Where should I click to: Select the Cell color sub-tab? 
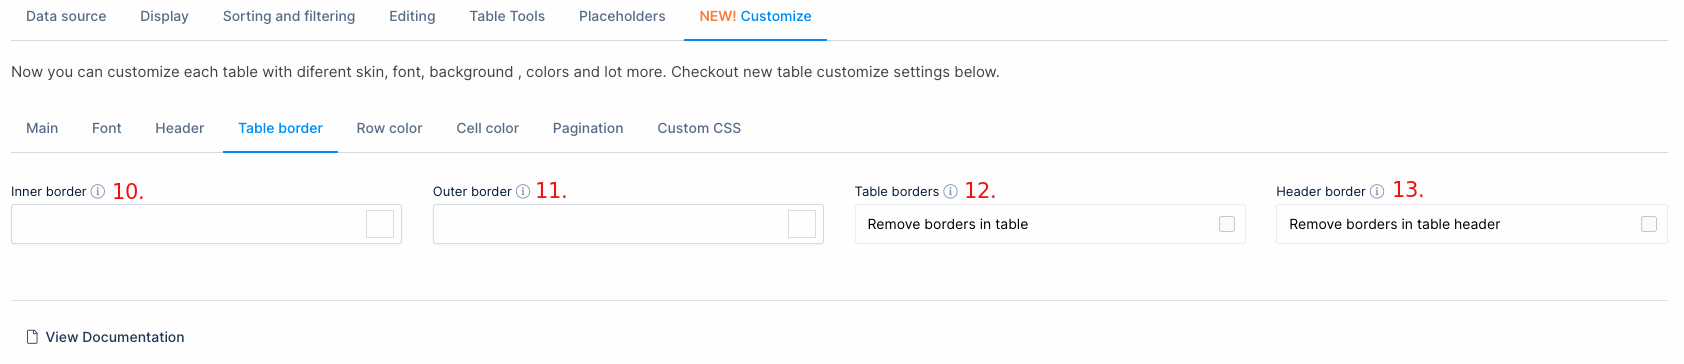[488, 128]
